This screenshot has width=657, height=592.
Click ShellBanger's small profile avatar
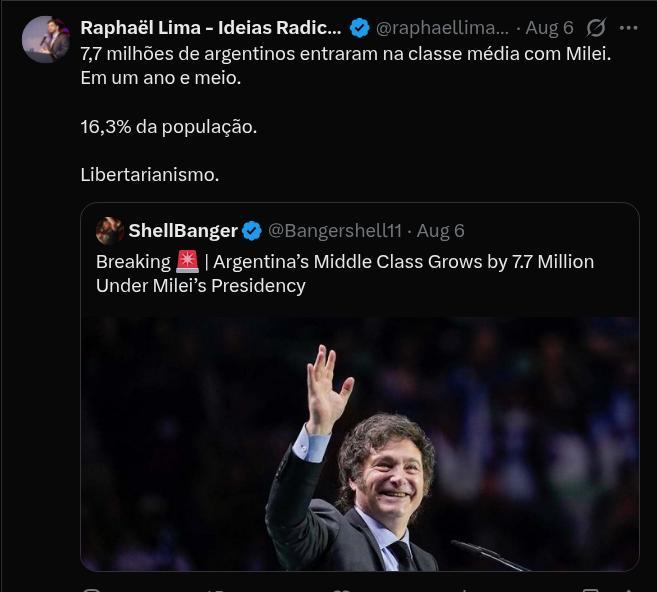(x=110, y=231)
